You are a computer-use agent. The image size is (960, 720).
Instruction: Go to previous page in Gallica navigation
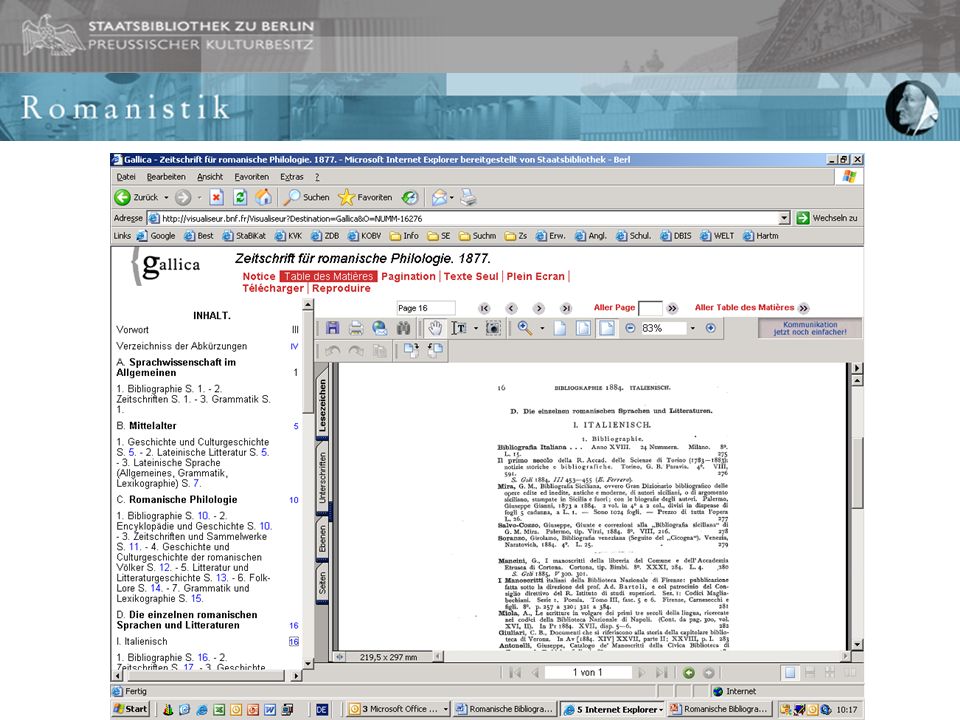point(512,308)
